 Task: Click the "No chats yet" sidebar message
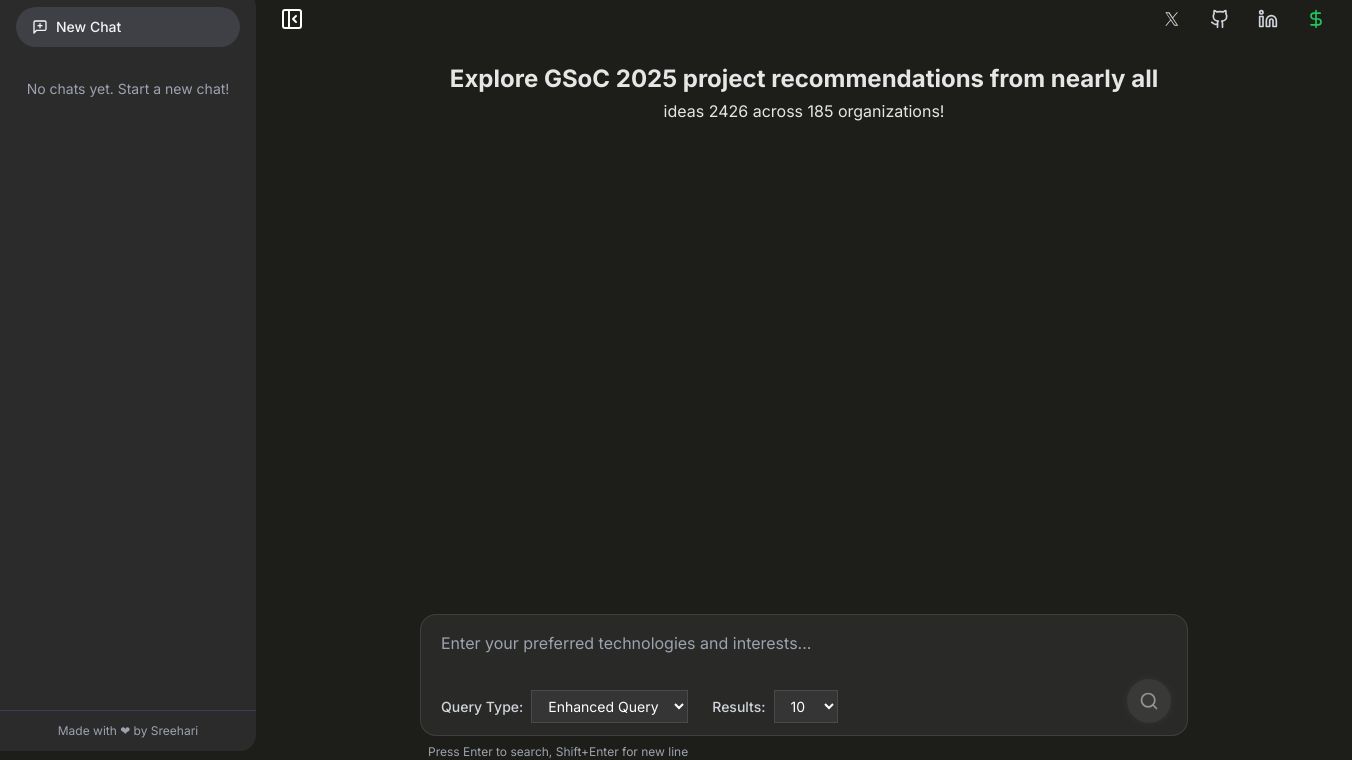pyautogui.click(x=128, y=89)
